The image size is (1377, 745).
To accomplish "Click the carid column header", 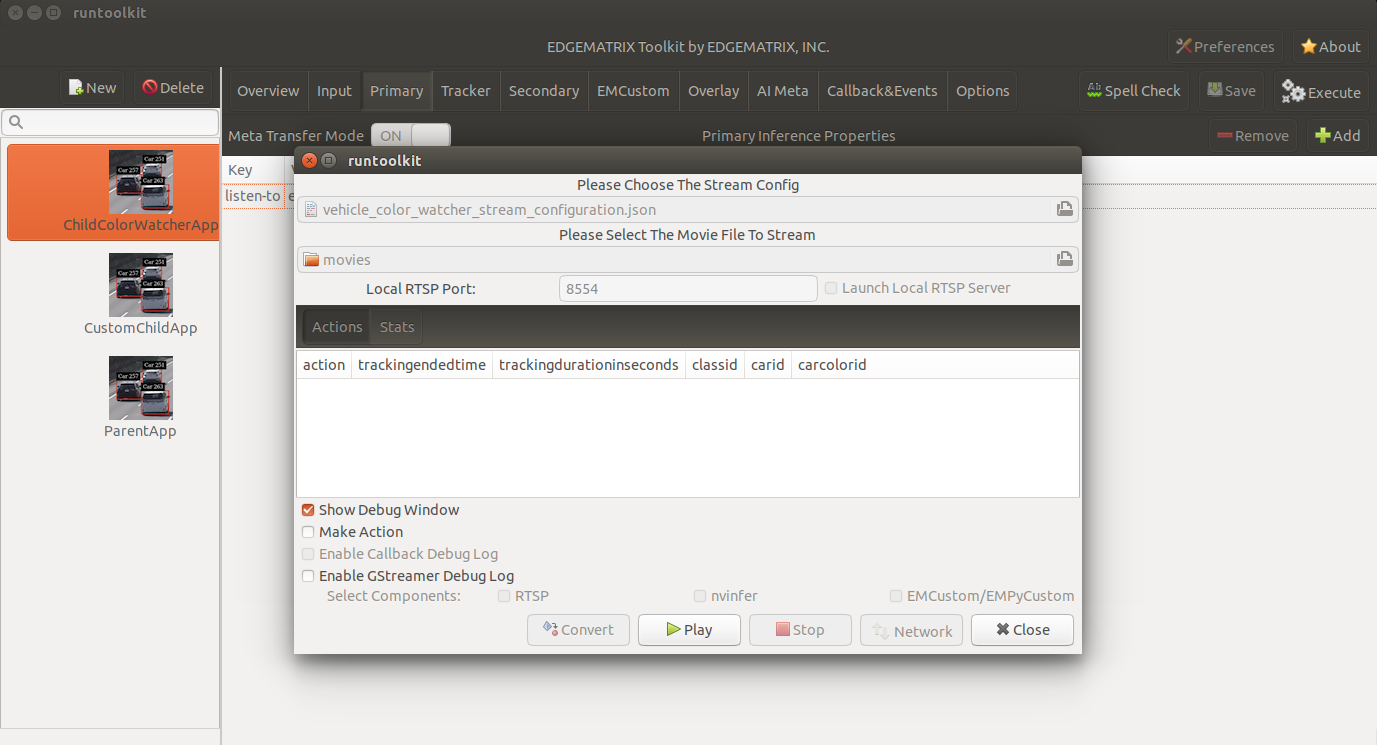I will [x=768, y=365].
